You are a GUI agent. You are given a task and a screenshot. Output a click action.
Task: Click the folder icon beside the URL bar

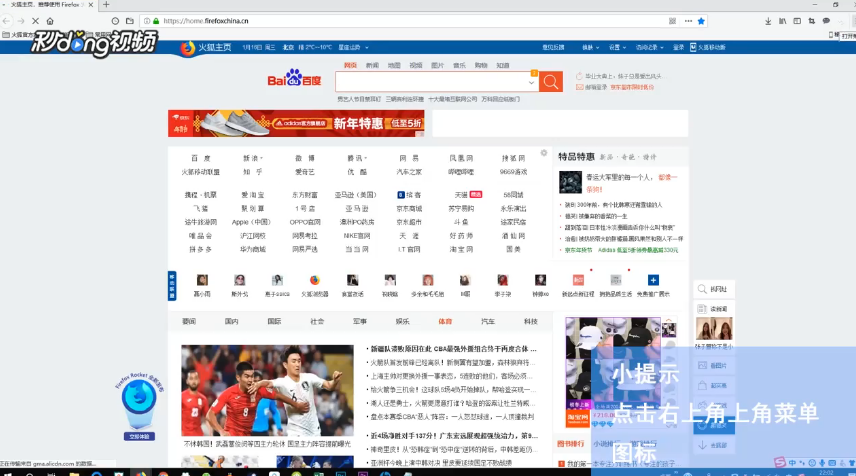click(x=130, y=21)
